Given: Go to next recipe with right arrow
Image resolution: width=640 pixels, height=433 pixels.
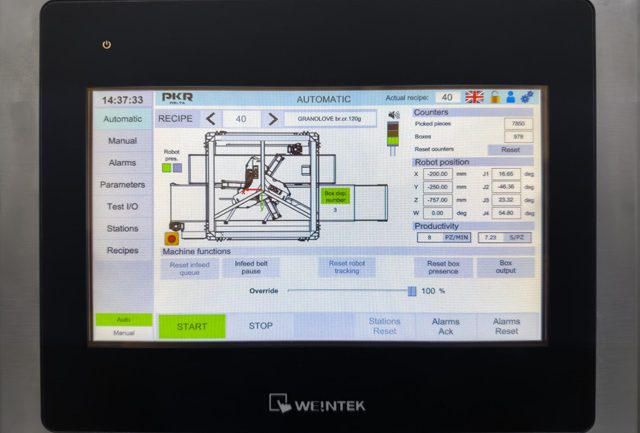Looking at the screenshot, I should [x=271, y=119].
